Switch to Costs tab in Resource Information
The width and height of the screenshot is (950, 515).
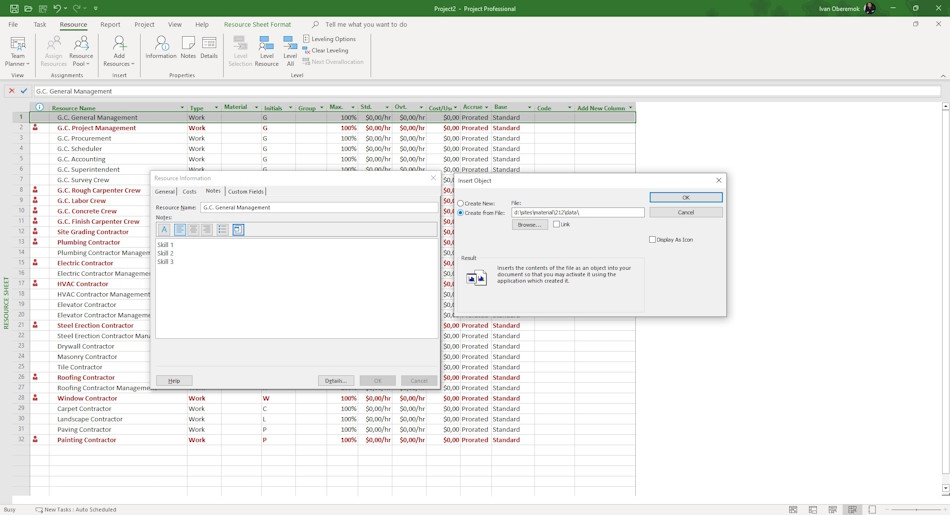(x=190, y=191)
